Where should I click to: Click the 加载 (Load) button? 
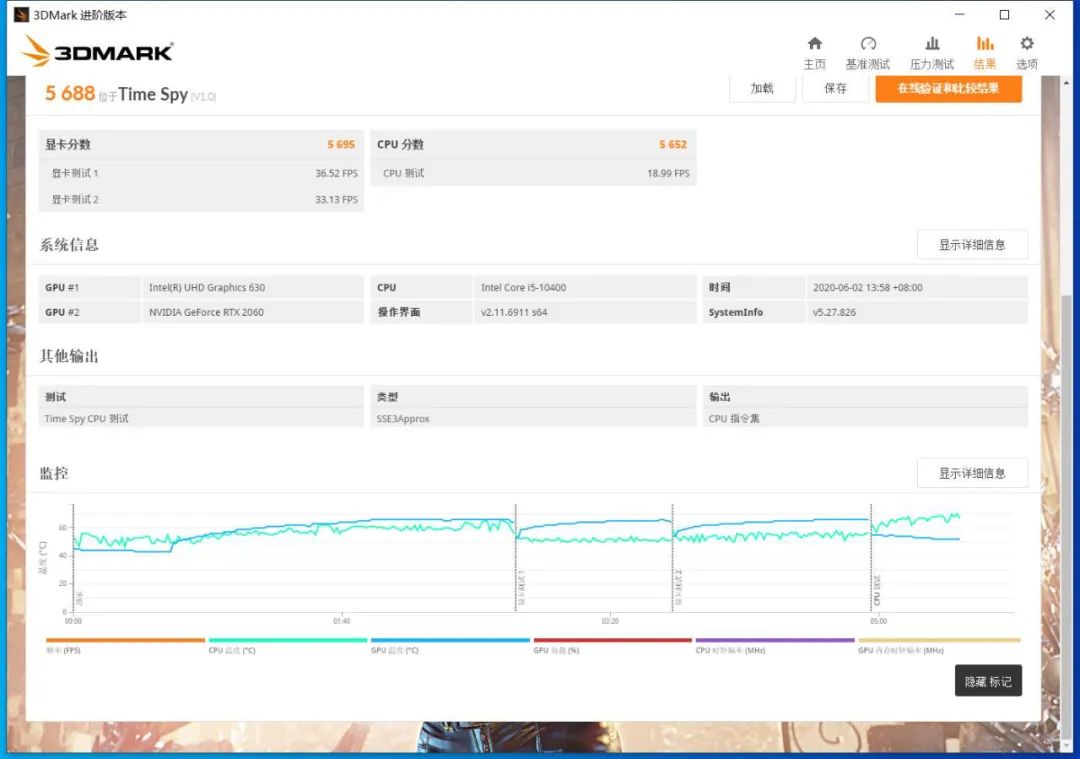[x=762, y=88]
